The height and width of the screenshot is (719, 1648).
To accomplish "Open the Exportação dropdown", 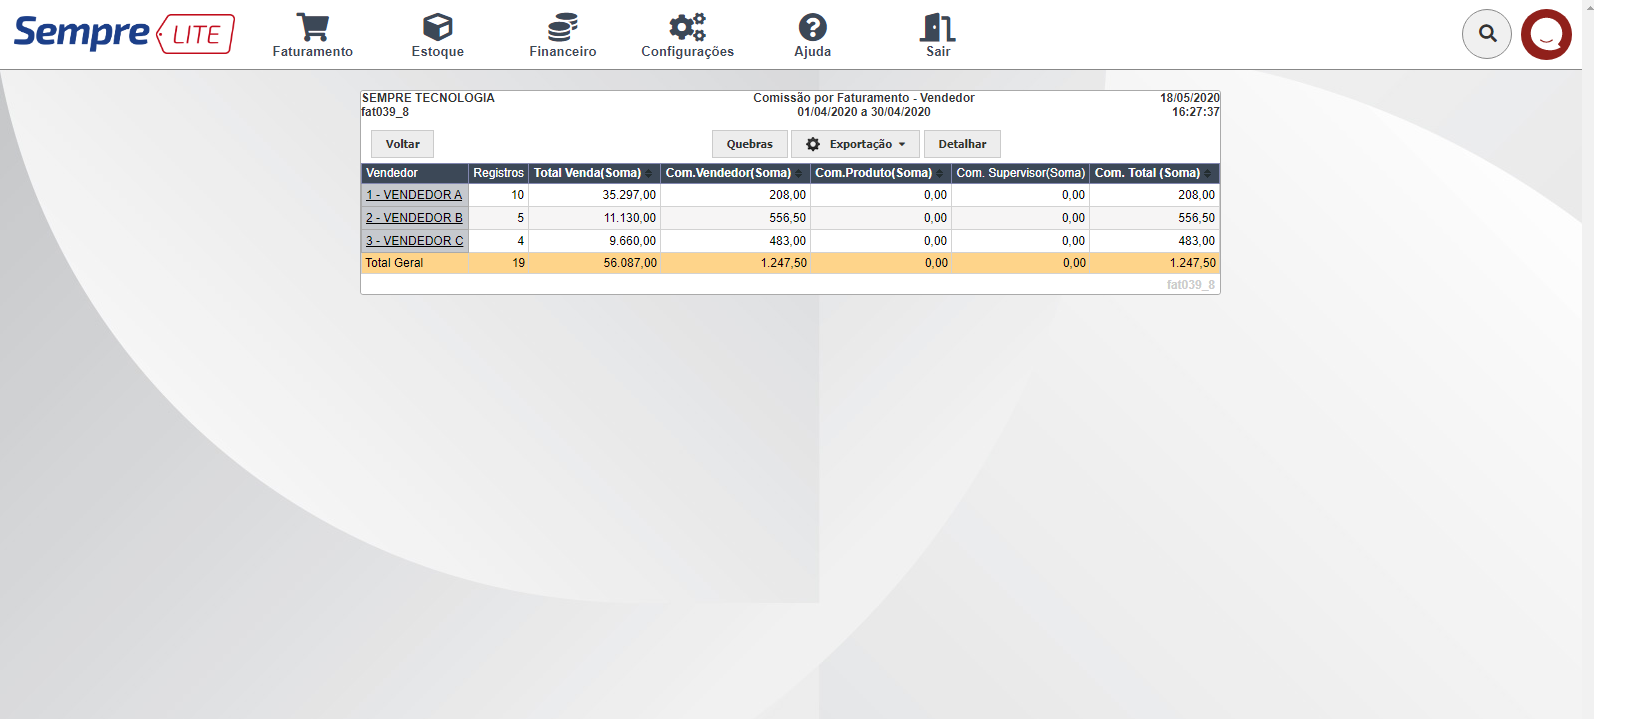I will pos(855,144).
